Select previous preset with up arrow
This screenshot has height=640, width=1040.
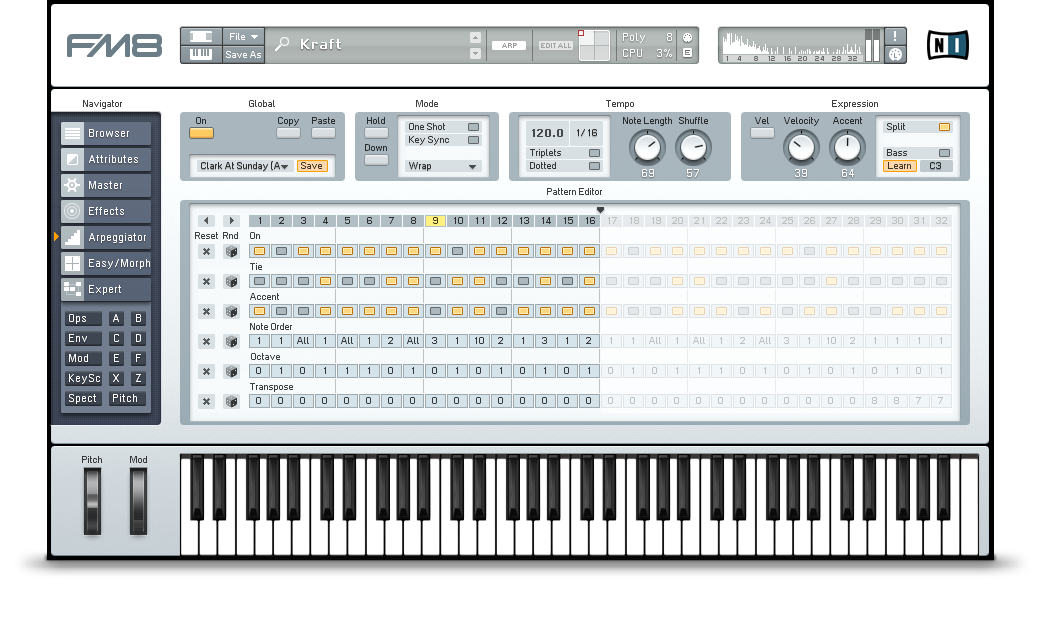click(x=475, y=38)
